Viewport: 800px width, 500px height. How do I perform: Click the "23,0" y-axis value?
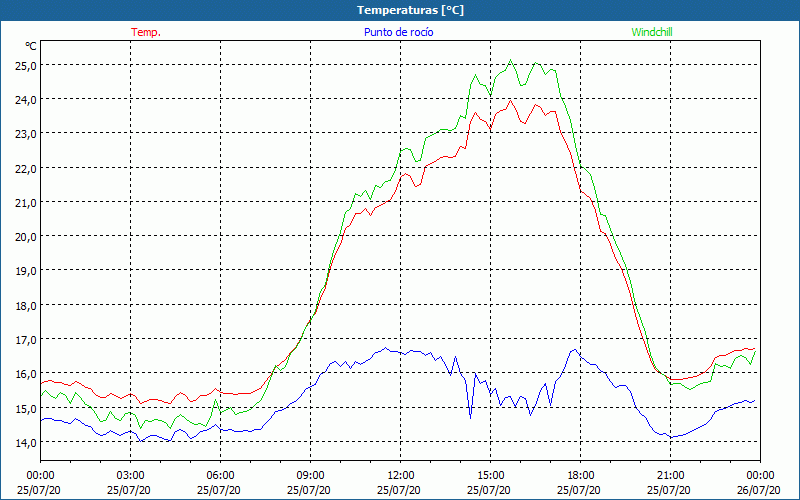pos(26,134)
